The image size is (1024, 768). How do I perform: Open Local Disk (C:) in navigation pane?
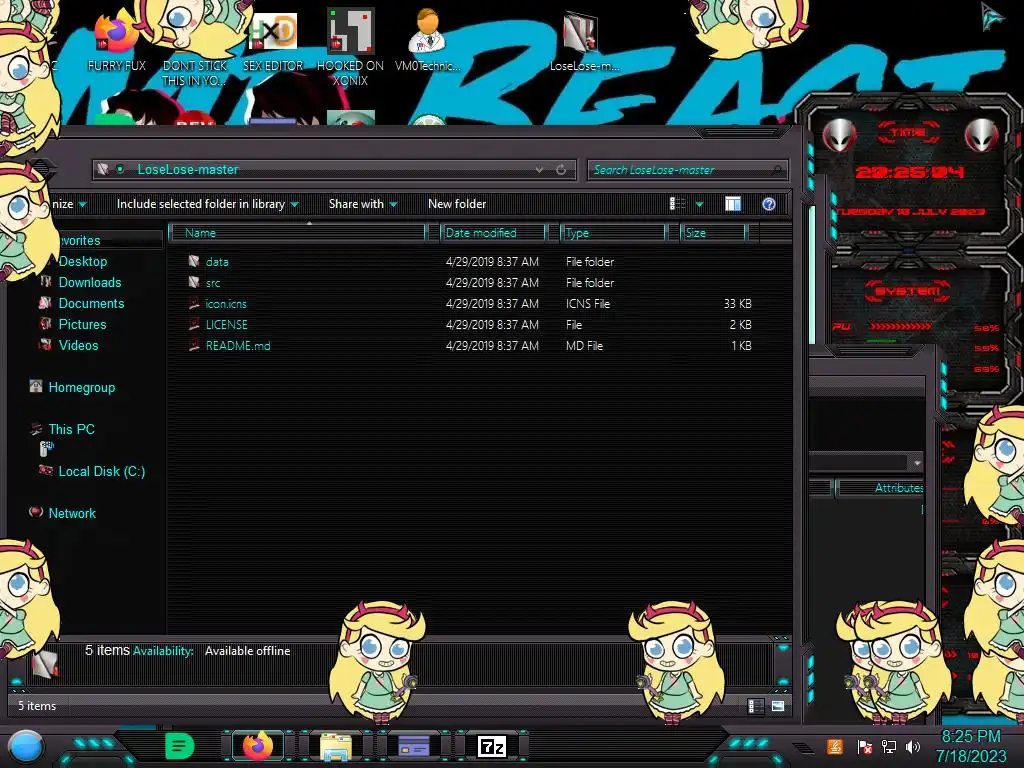click(x=102, y=471)
